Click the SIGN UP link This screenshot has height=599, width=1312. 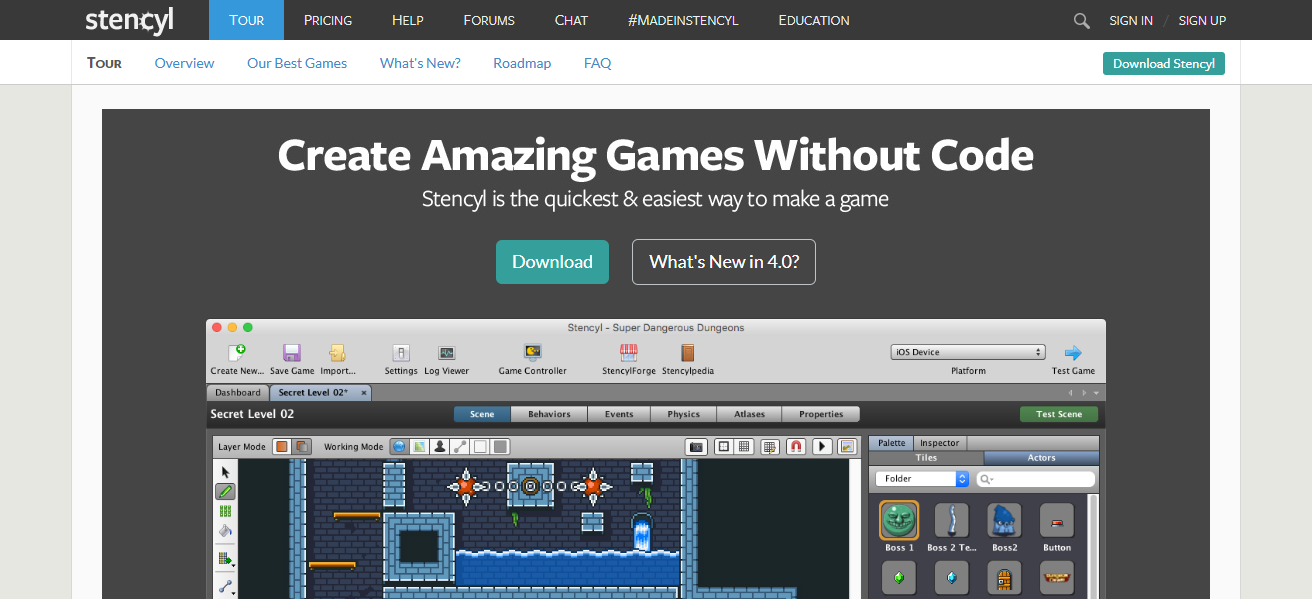(x=1202, y=20)
